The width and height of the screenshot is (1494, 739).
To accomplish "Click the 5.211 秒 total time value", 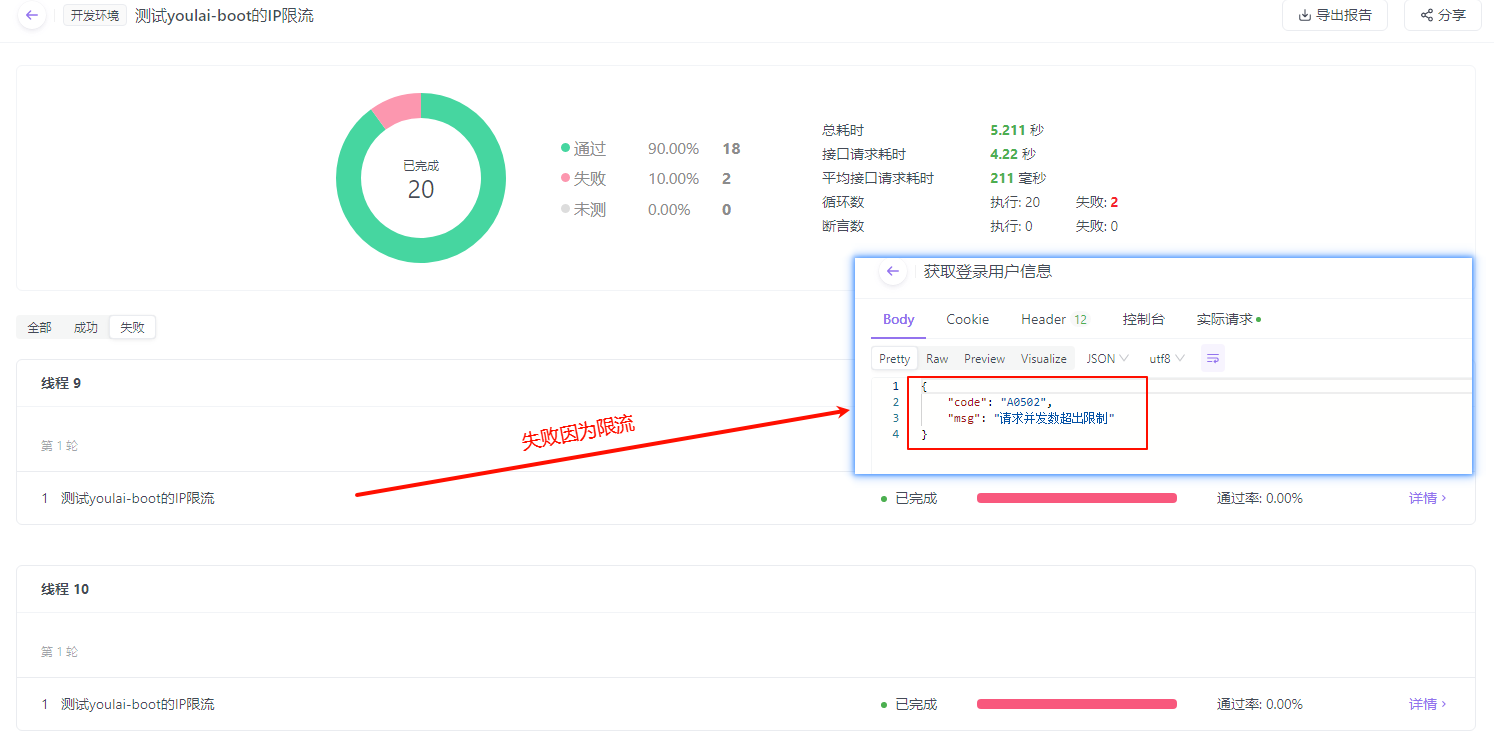I will tap(1017, 130).
